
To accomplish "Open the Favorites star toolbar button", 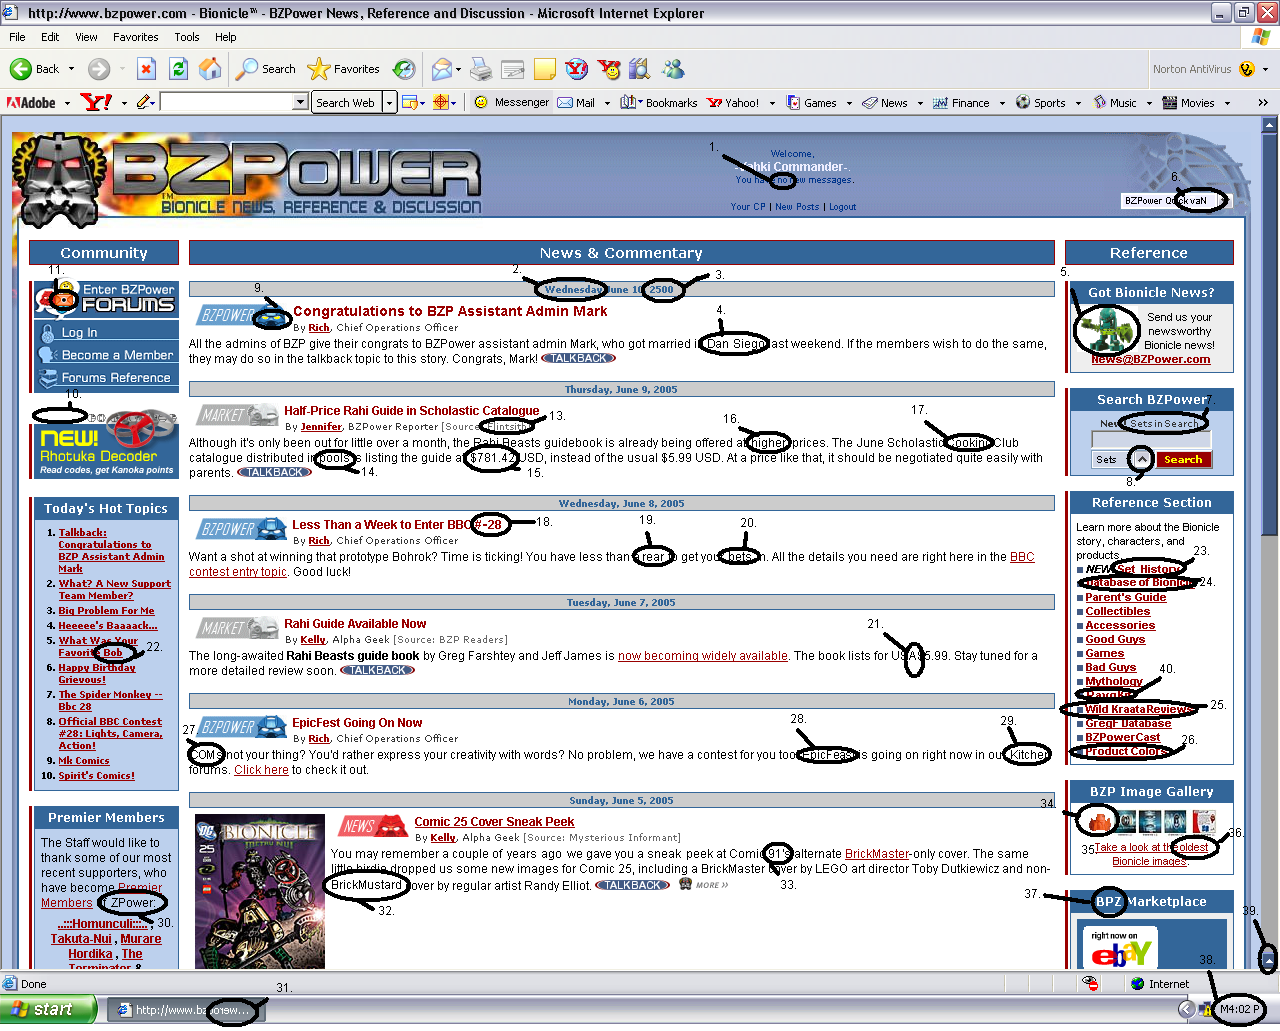I will [344, 69].
